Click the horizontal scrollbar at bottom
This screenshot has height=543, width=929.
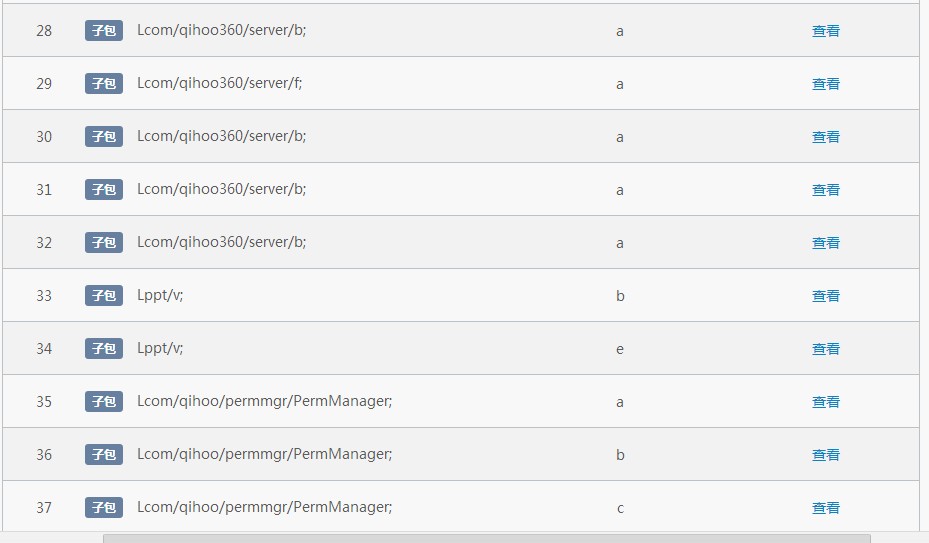(486, 538)
